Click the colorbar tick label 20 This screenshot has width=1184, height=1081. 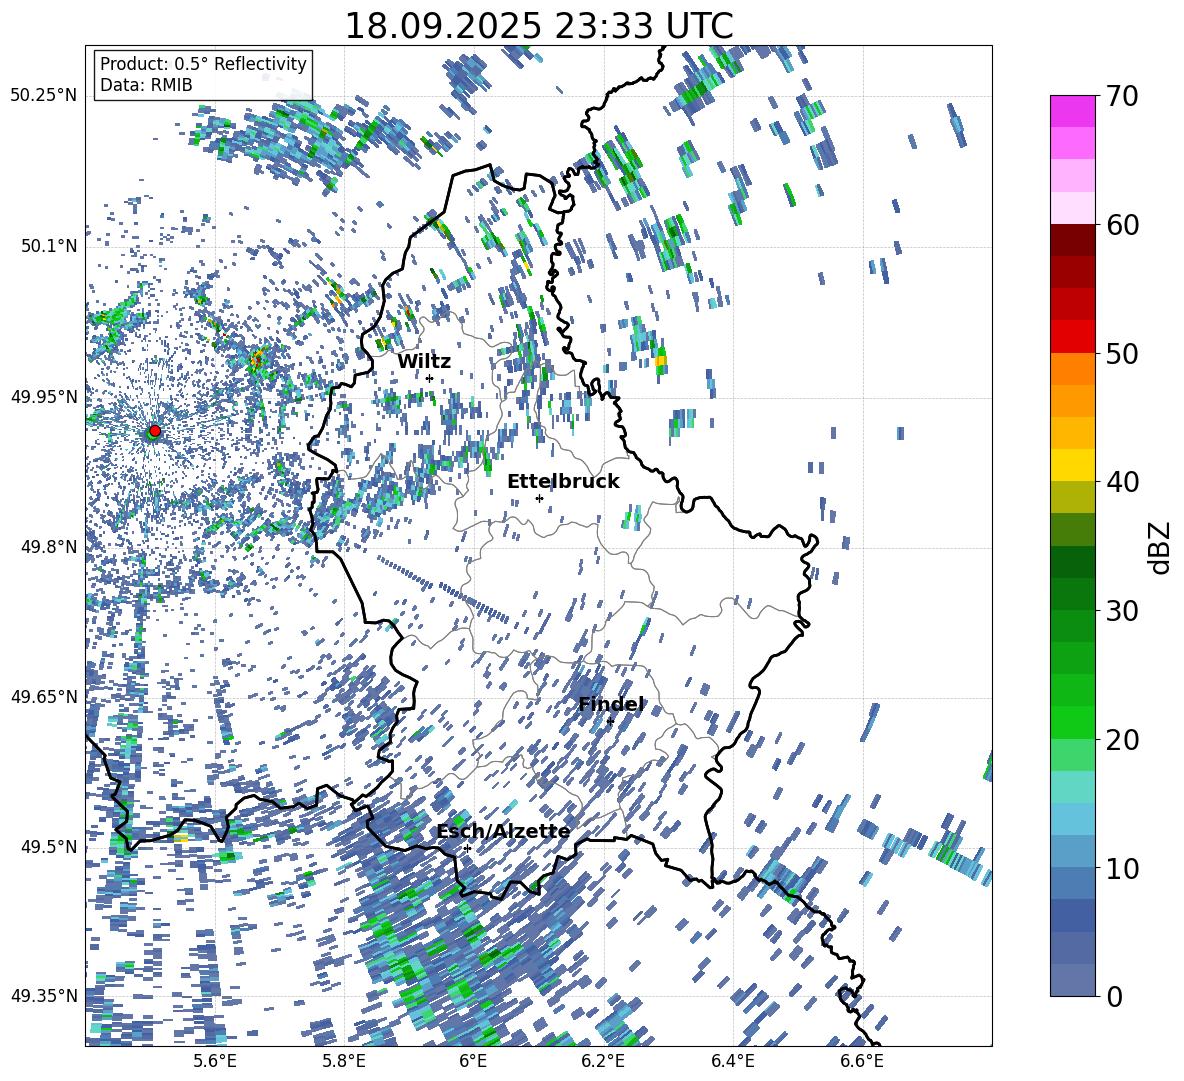click(1122, 740)
